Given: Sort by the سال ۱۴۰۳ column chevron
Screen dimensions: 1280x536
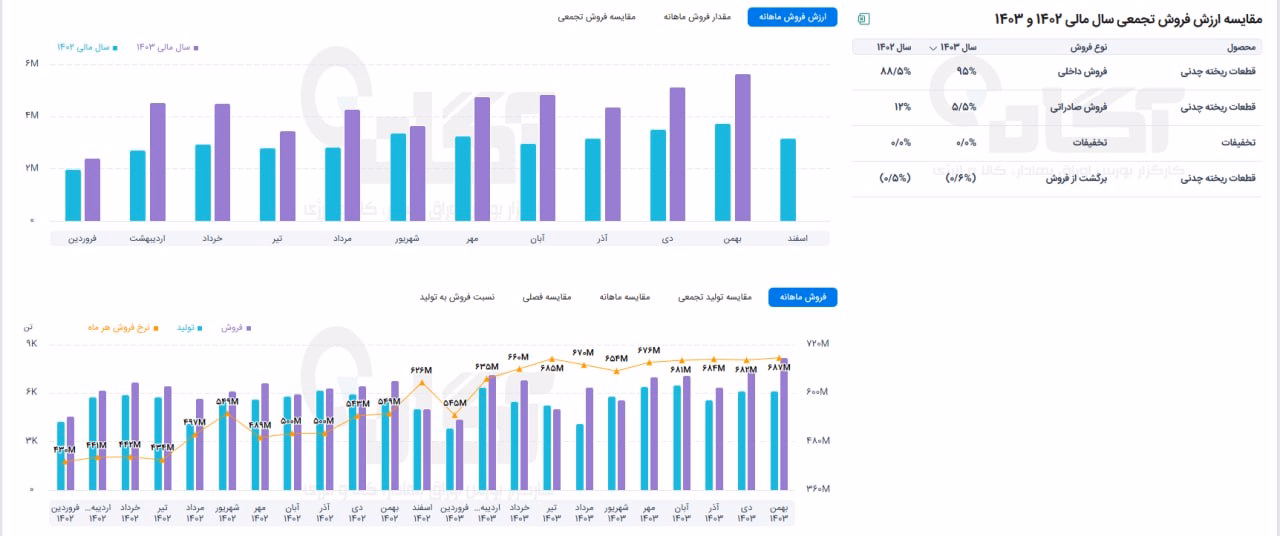Looking at the screenshot, I should pyautogui.click(x=934, y=47).
